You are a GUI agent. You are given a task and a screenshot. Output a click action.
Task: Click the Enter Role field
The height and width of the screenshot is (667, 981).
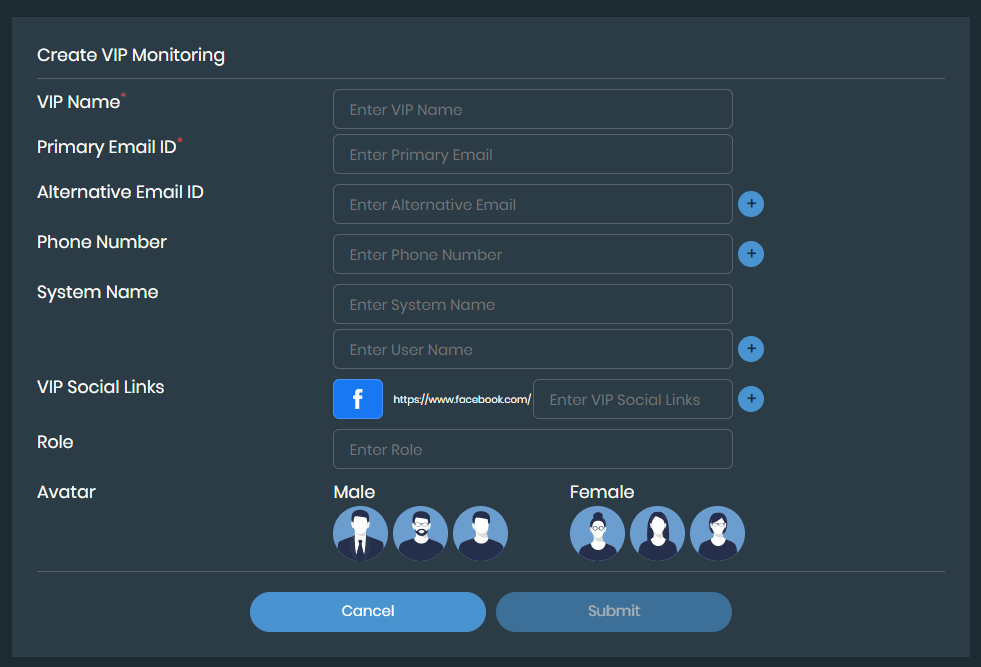point(532,449)
